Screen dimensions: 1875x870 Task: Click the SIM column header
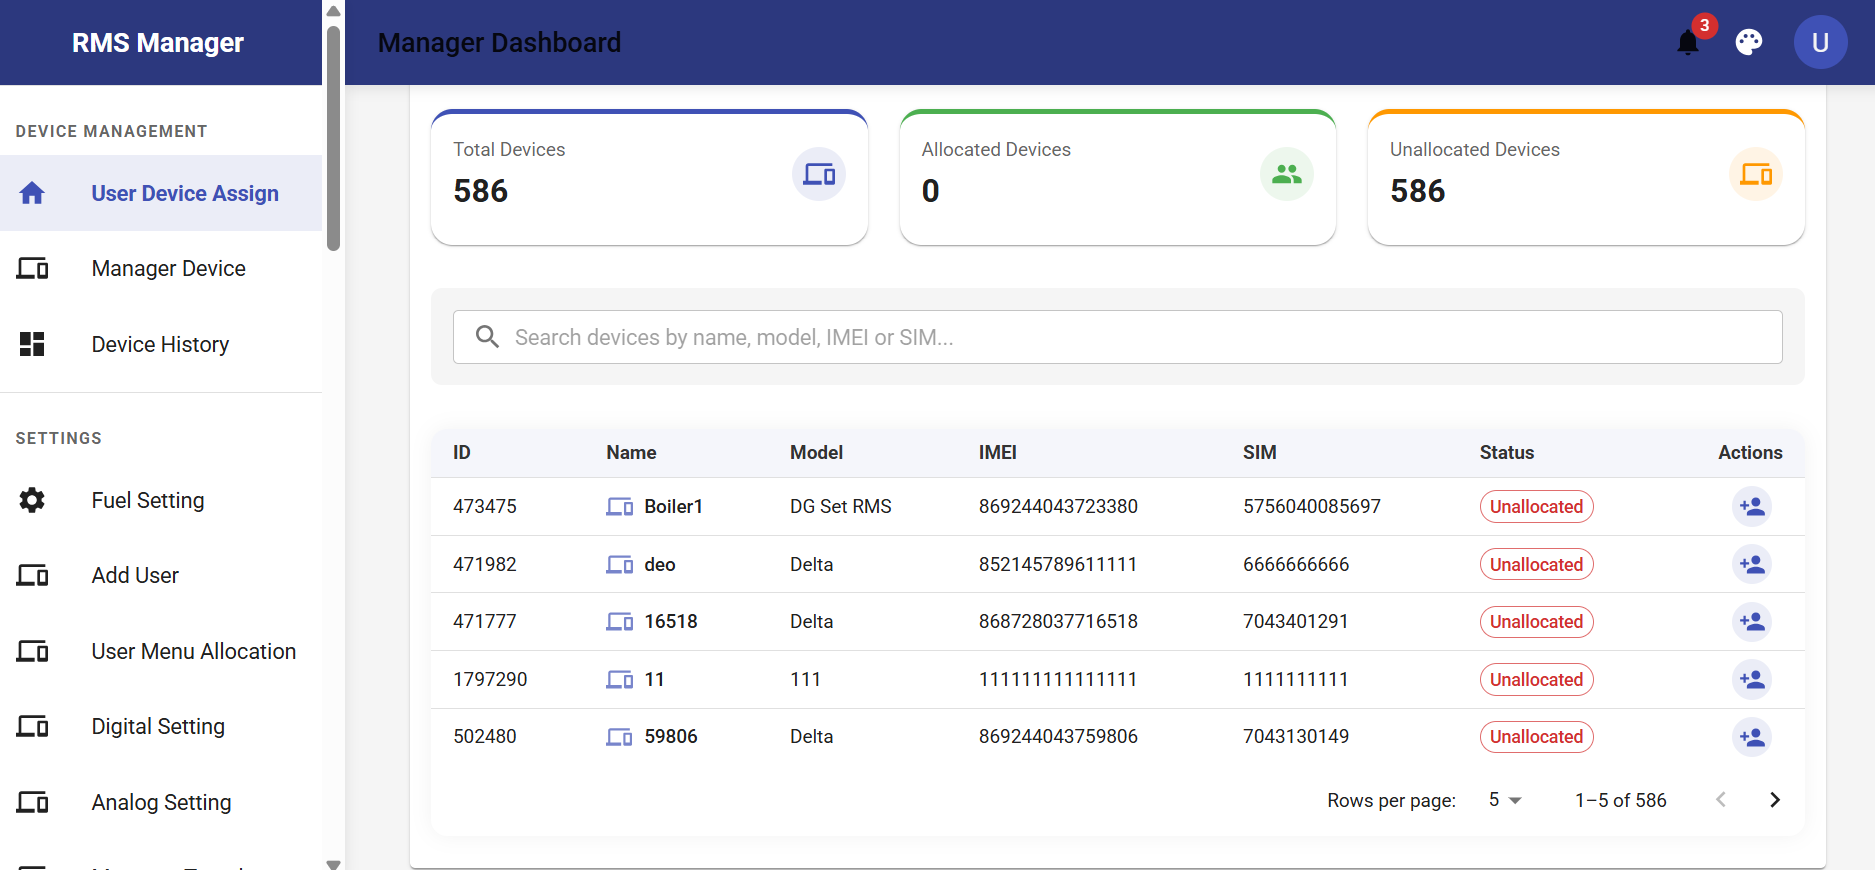click(x=1259, y=453)
